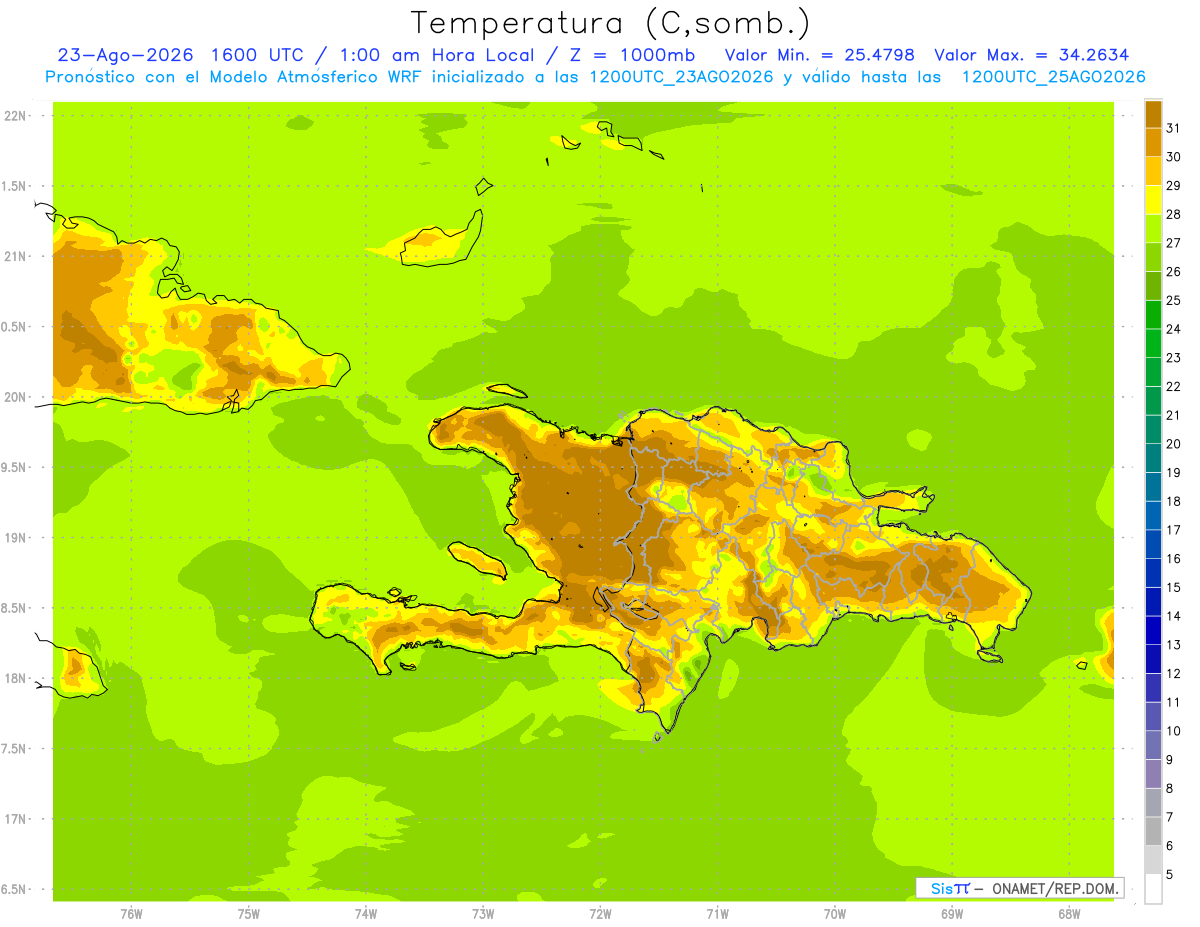Click the '75W' longitude axis label
The image size is (1200, 927).
[x=249, y=913]
